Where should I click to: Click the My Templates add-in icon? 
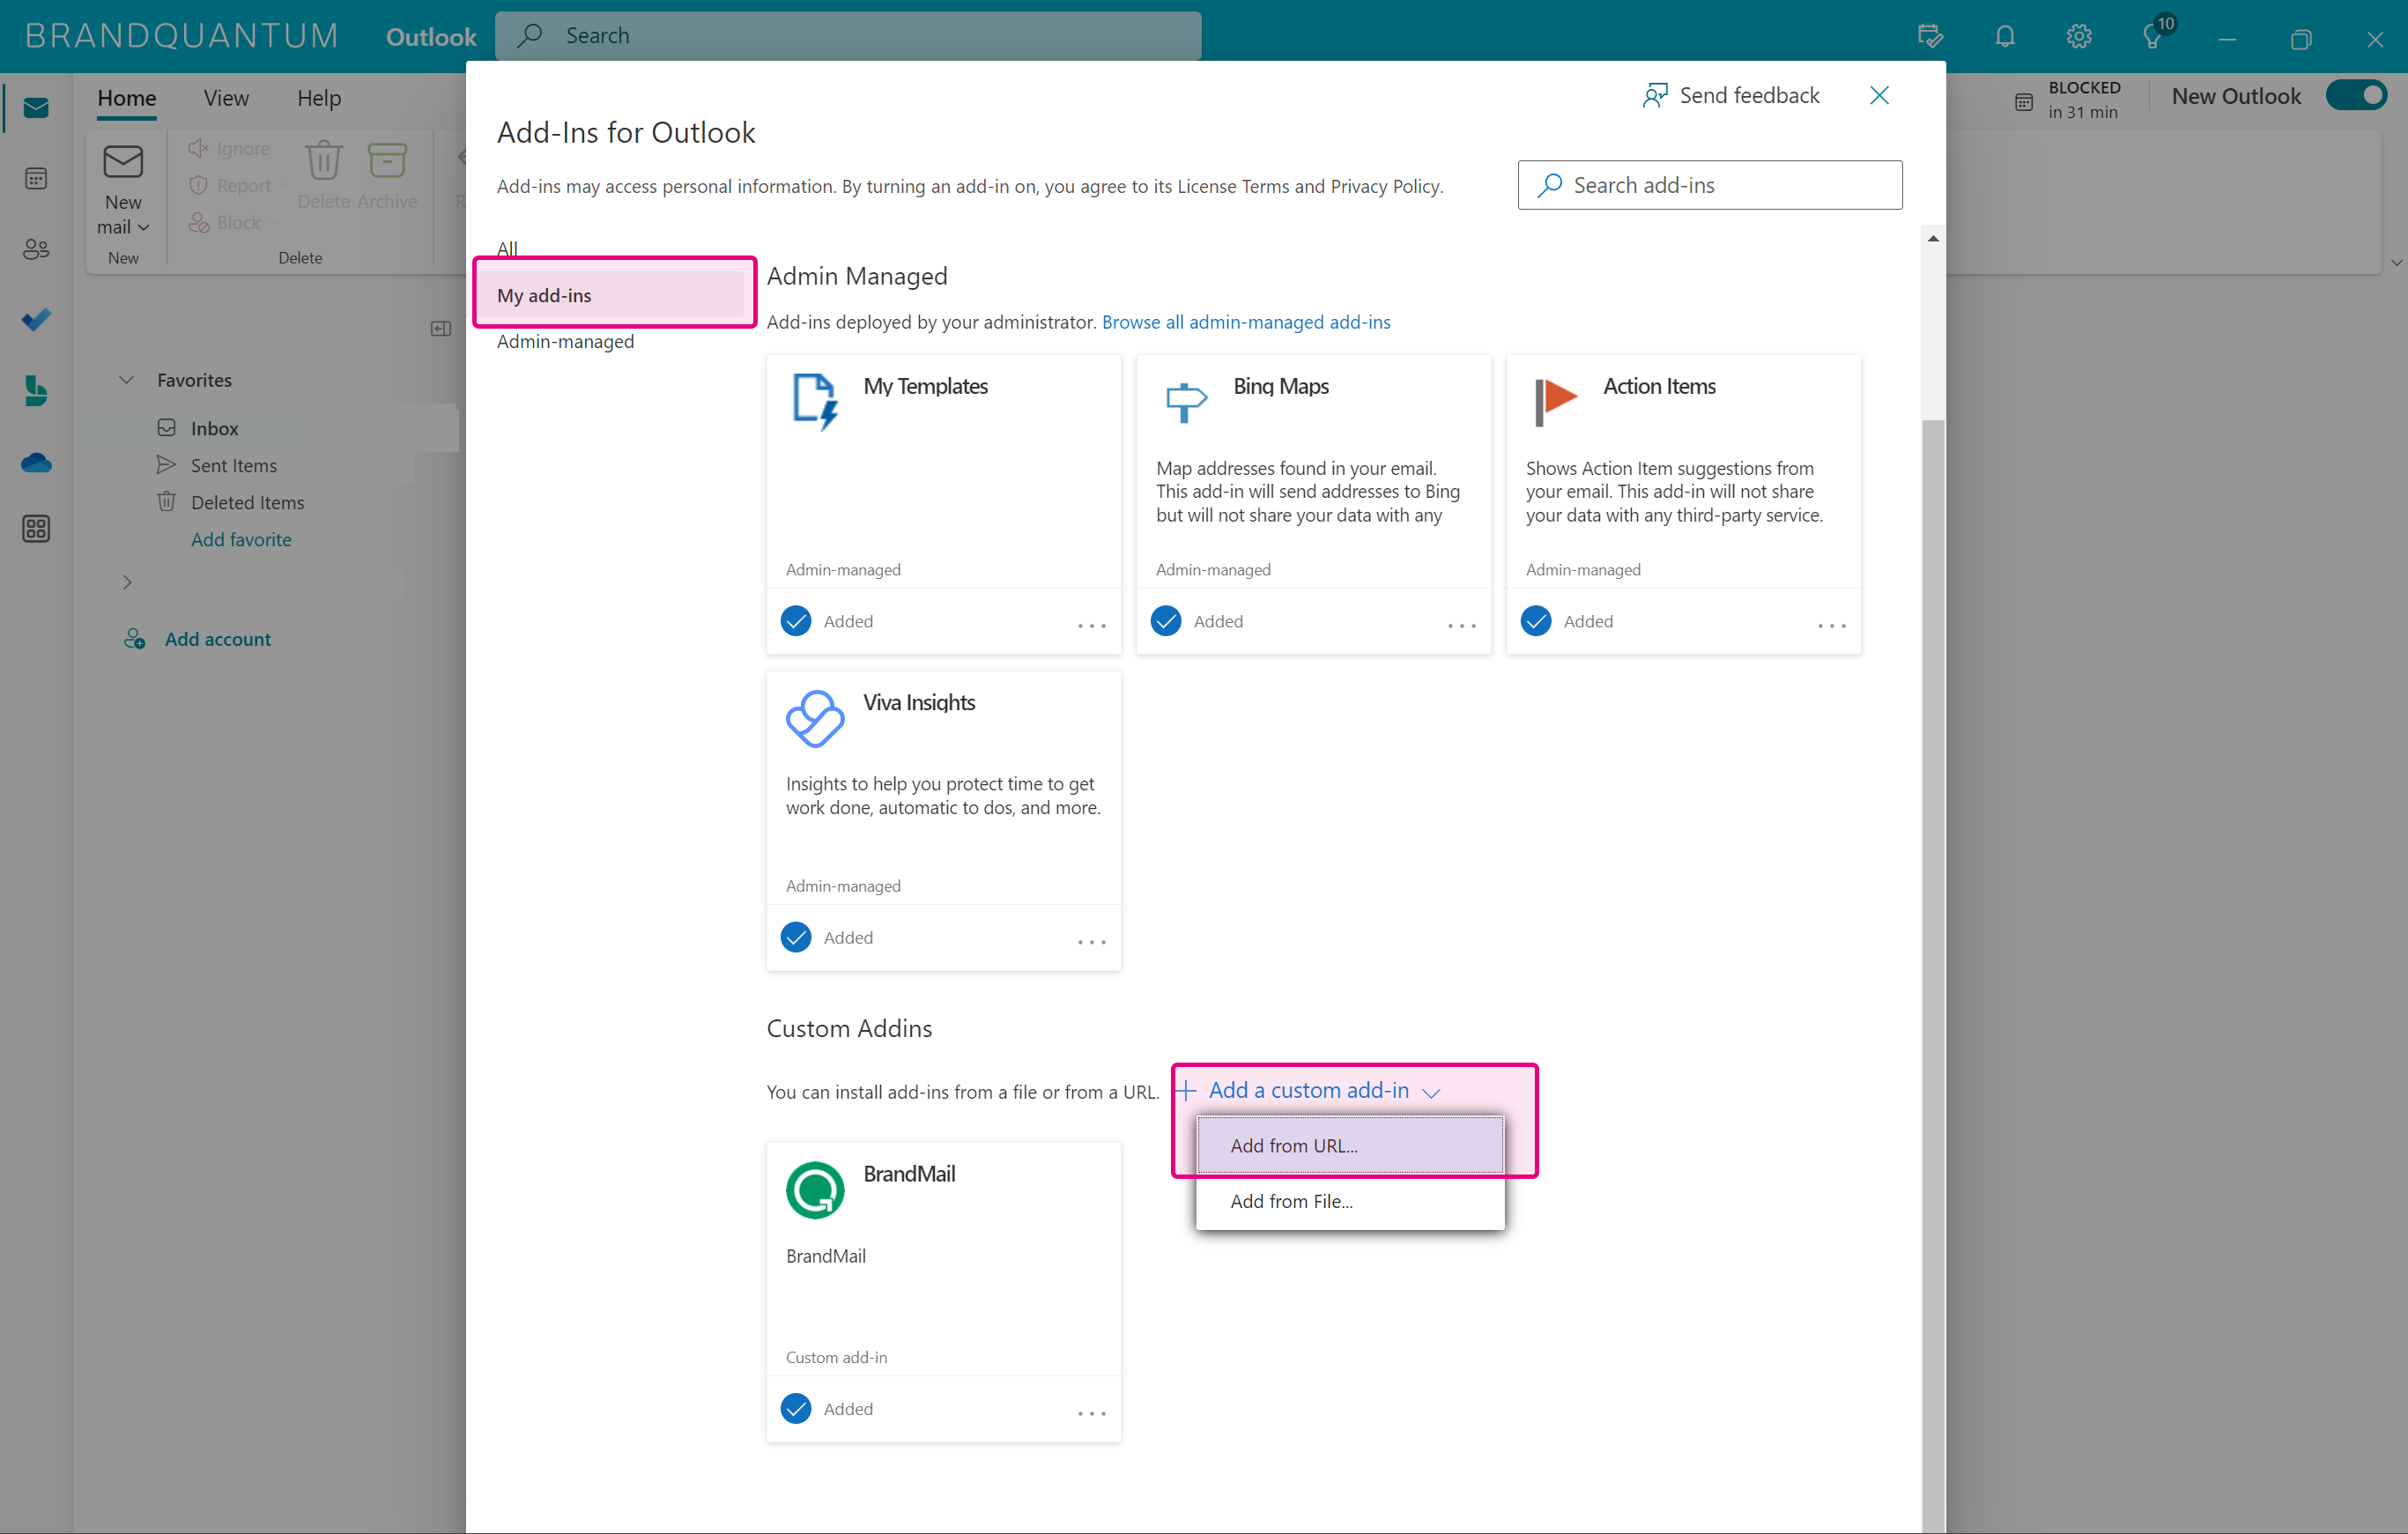click(x=815, y=401)
